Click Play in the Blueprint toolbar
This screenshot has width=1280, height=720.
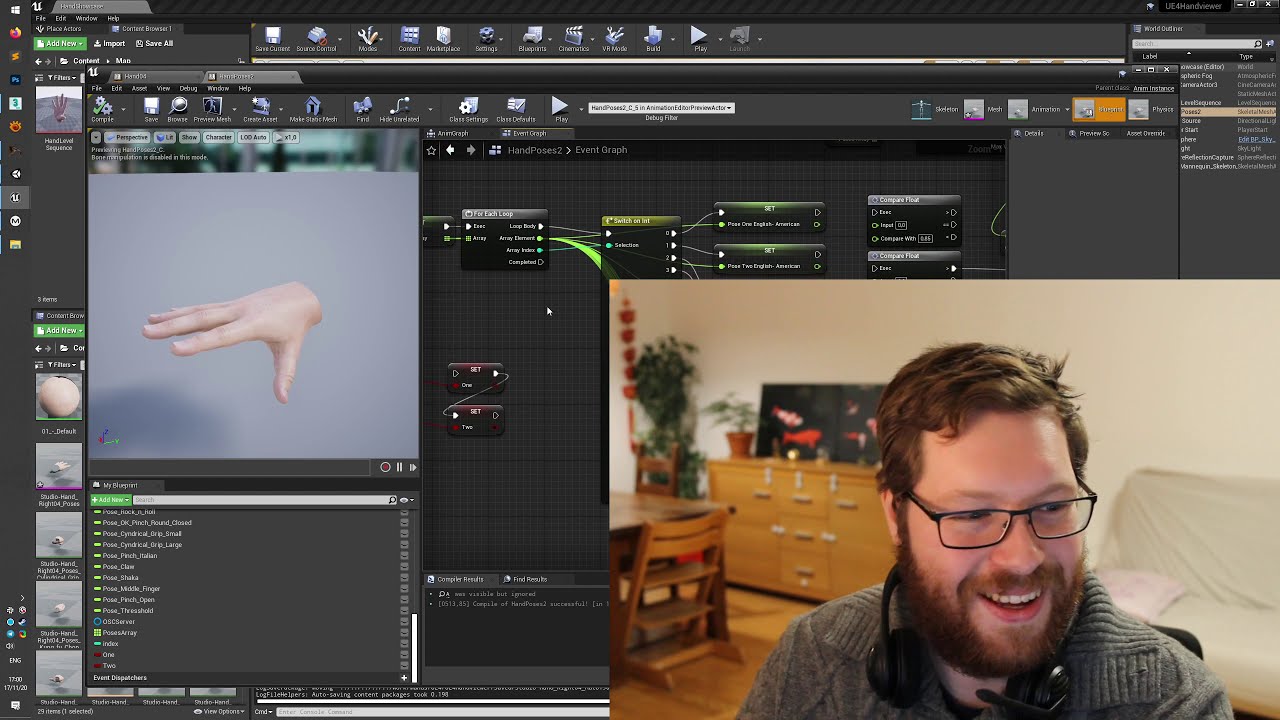[x=561, y=109]
